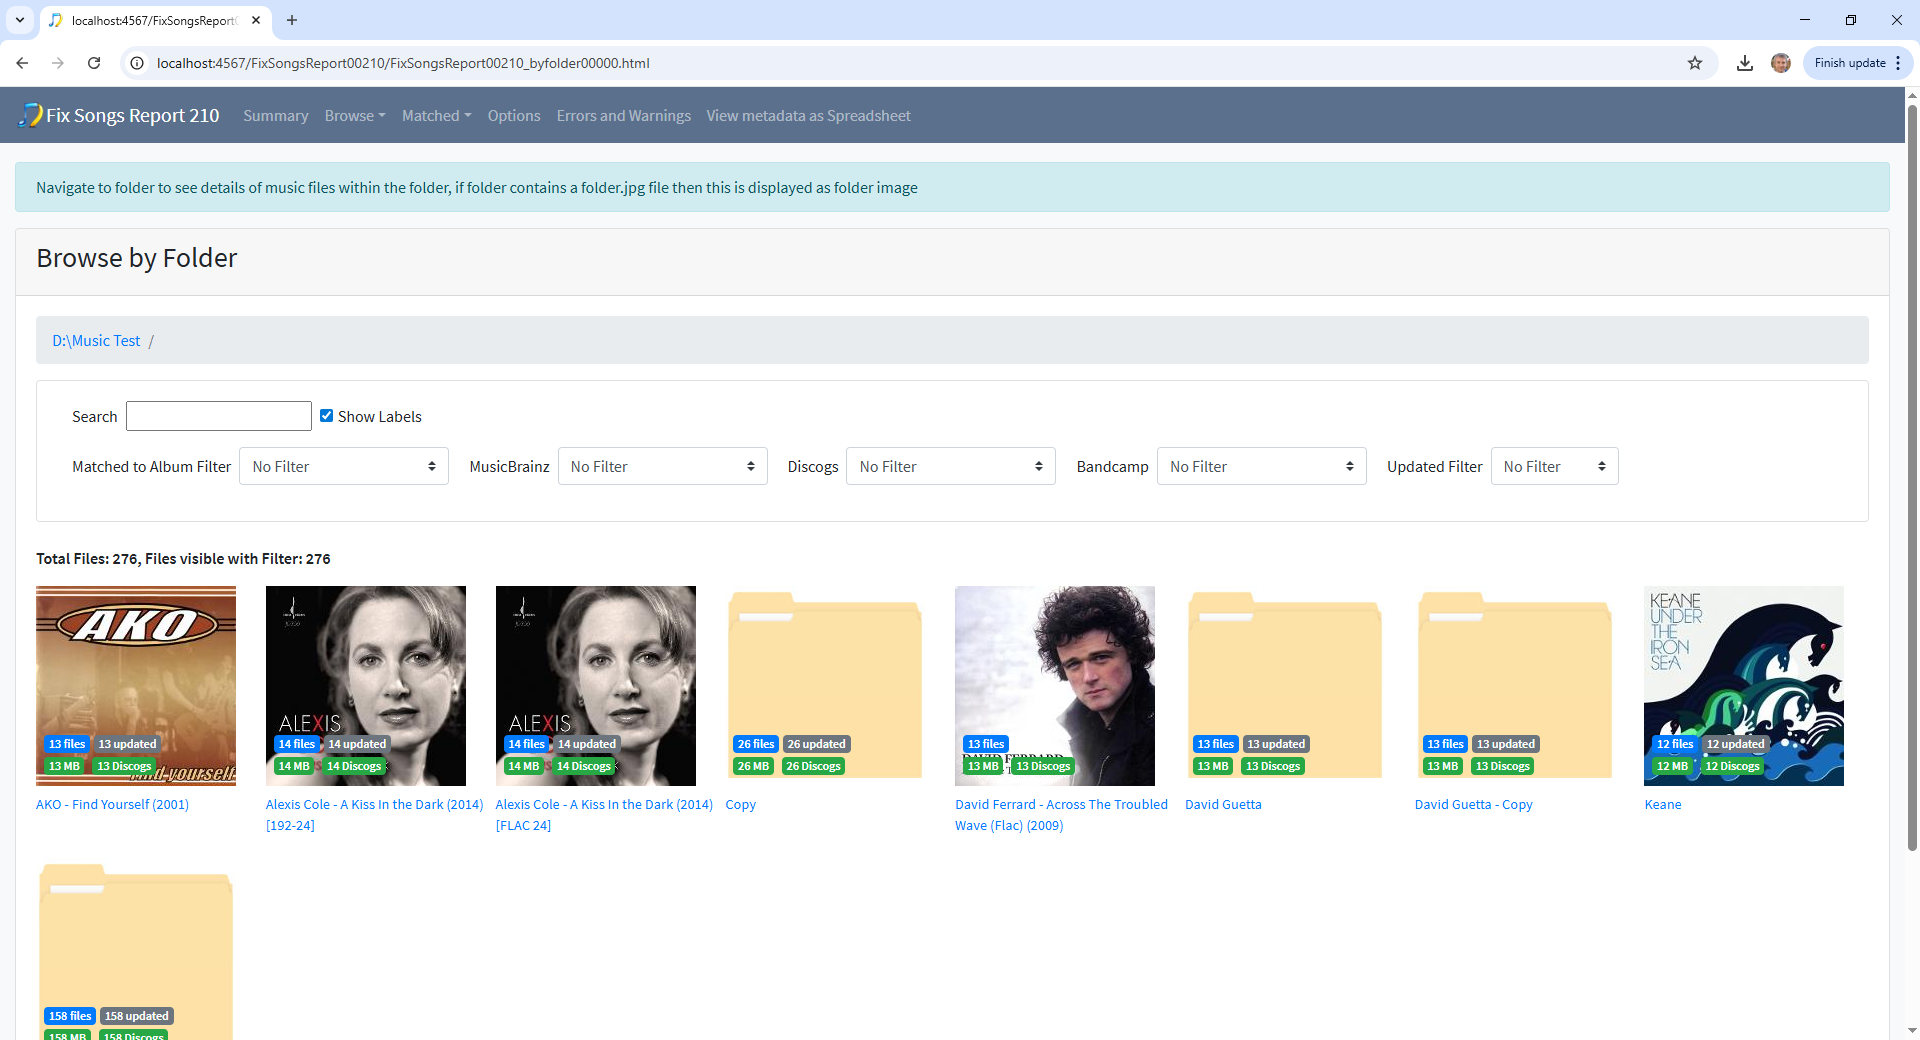Open the browser downloads icon
Image resolution: width=1920 pixels, height=1040 pixels.
coord(1744,63)
